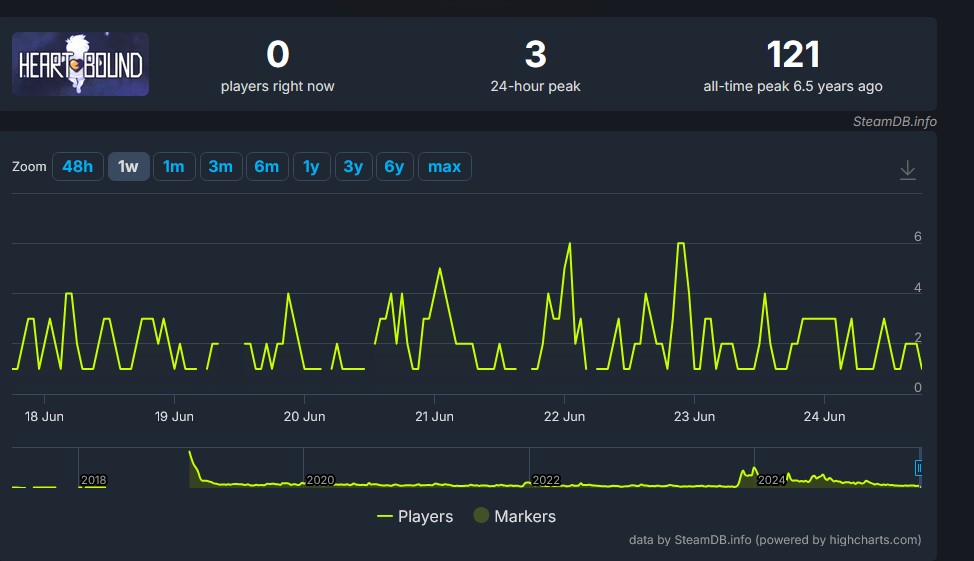Click the 23 Jun axis label

[x=694, y=417]
